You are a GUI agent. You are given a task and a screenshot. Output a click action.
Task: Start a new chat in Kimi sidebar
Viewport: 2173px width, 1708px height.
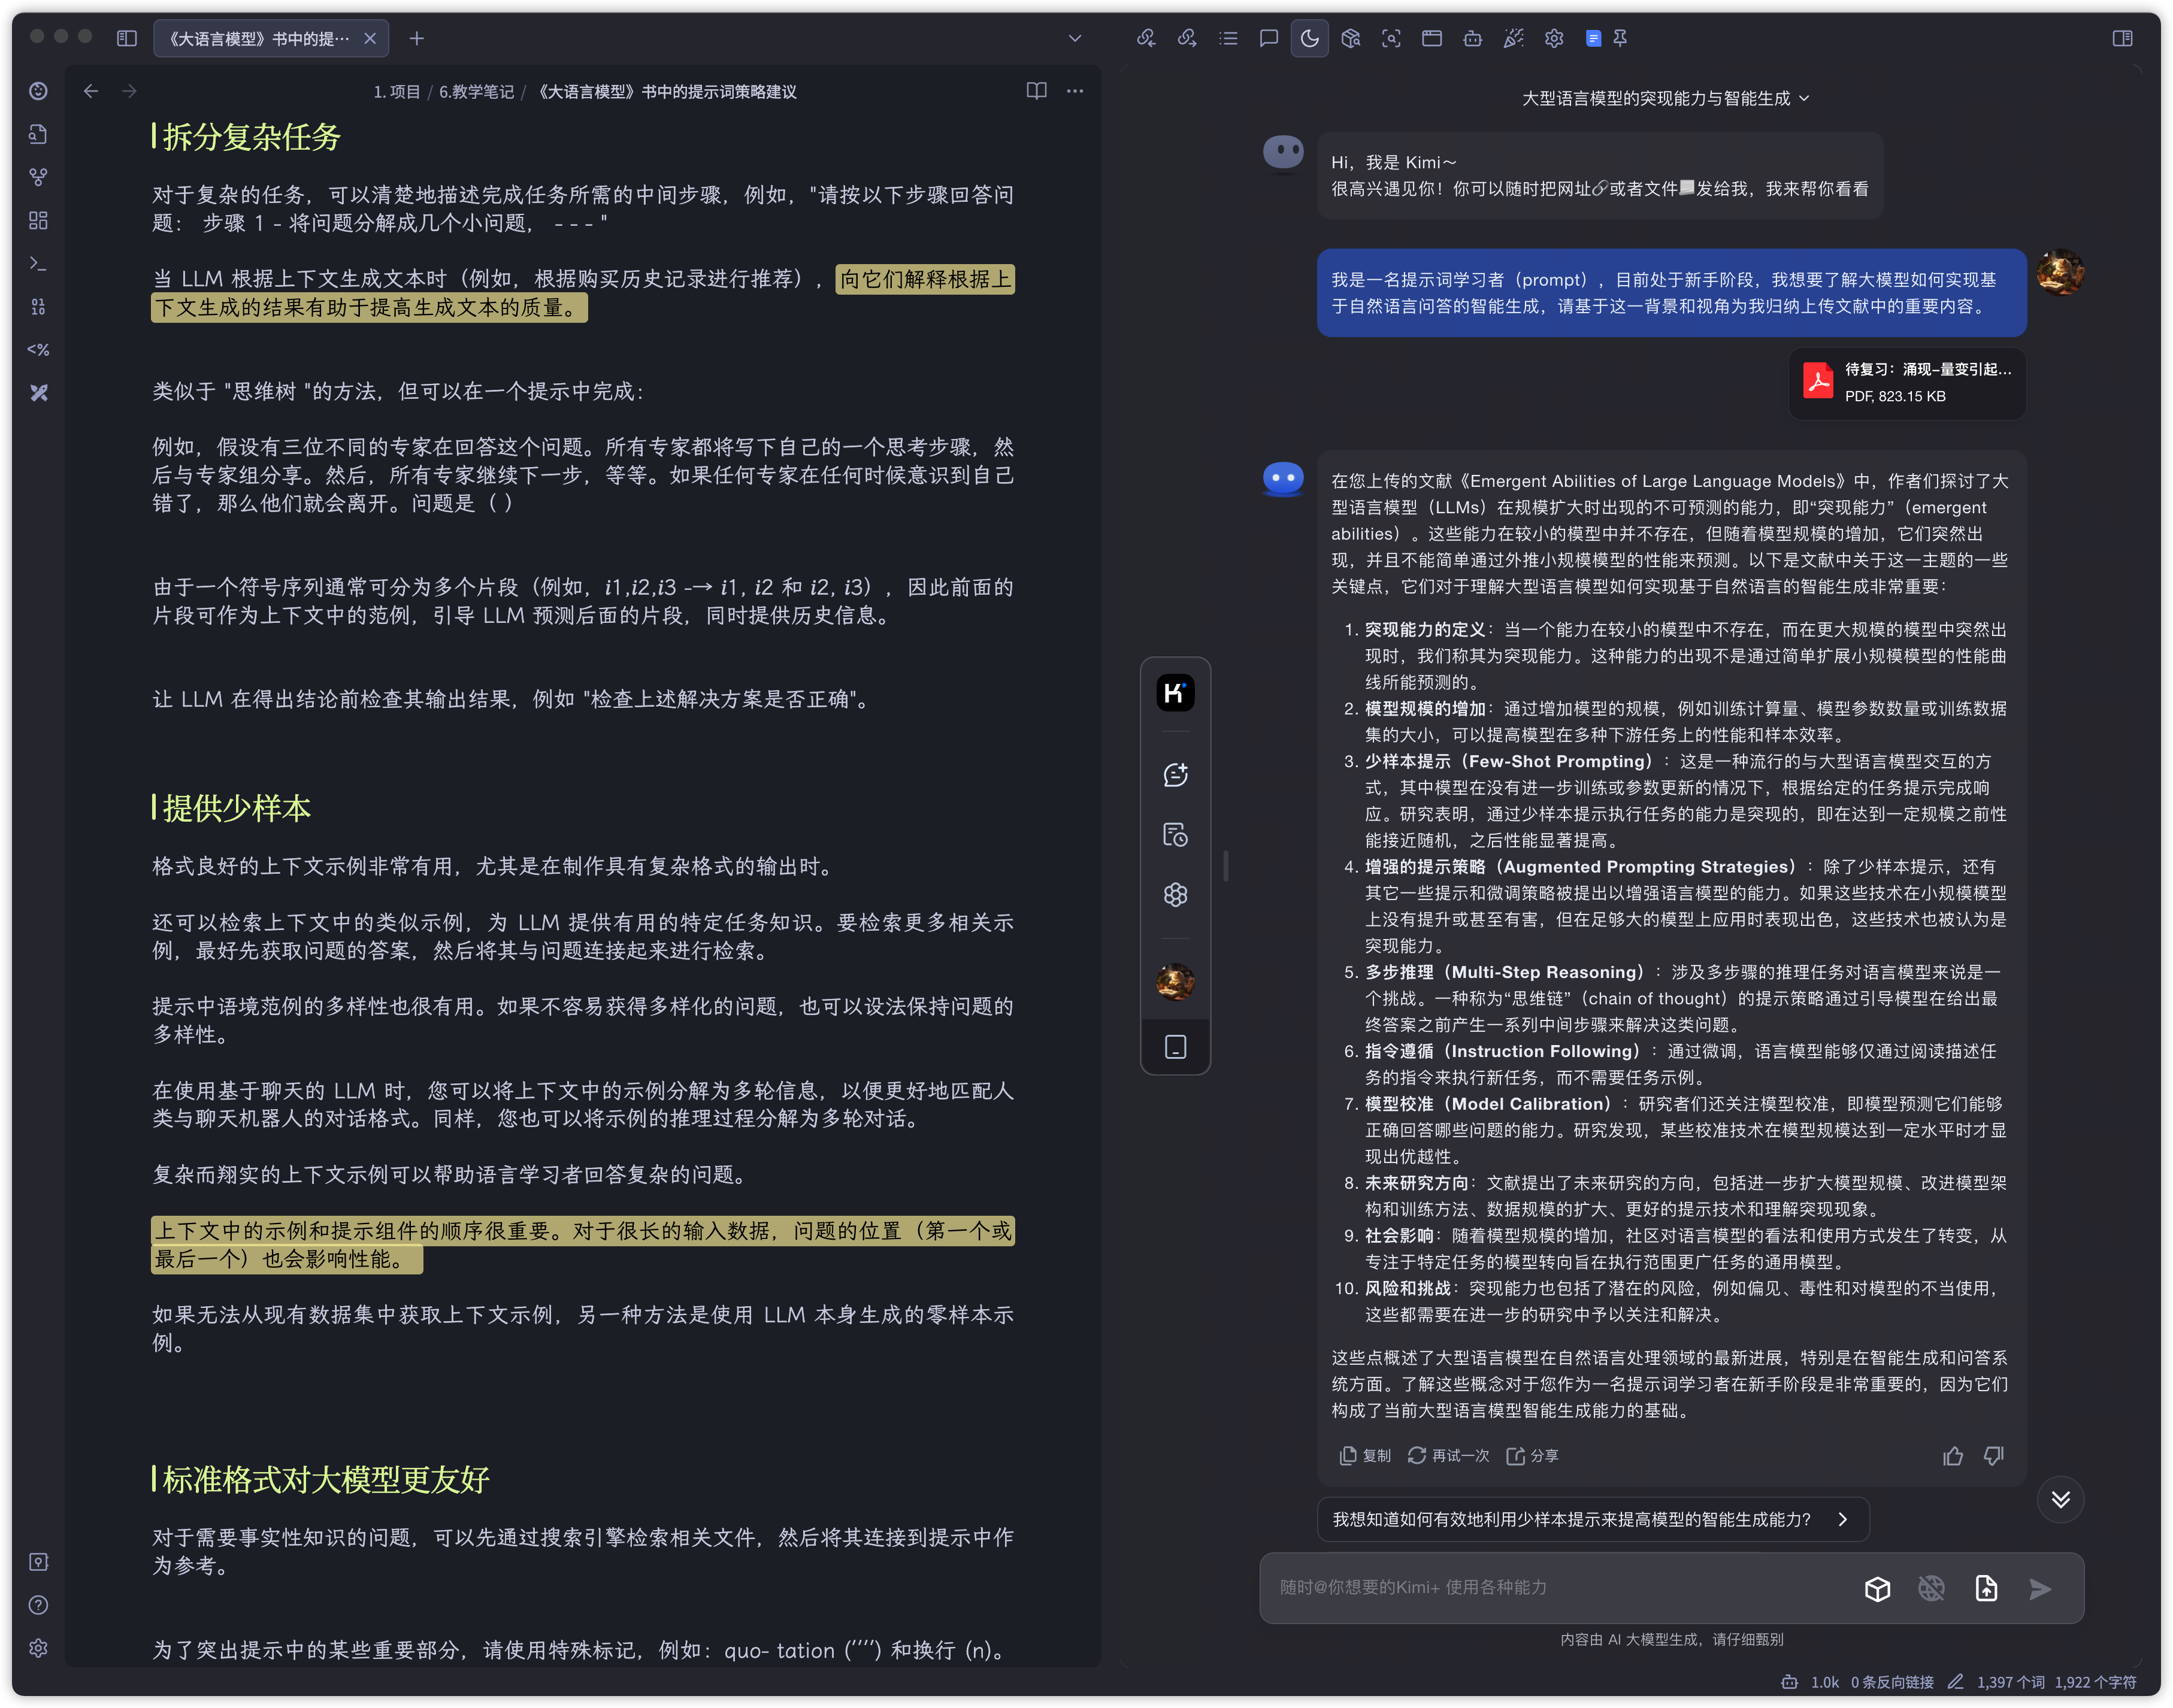tap(1175, 774)
